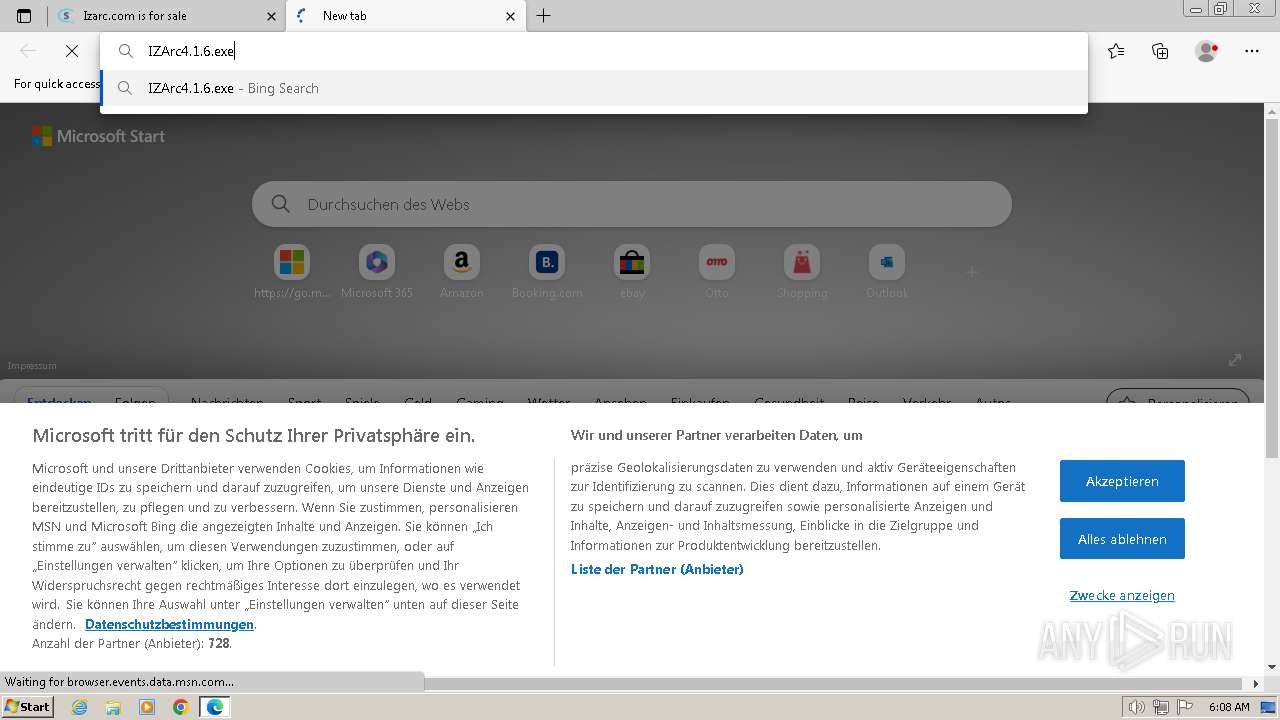Open the ebay quick link
Screen dimensions: 1280x720
coord(632,272)
